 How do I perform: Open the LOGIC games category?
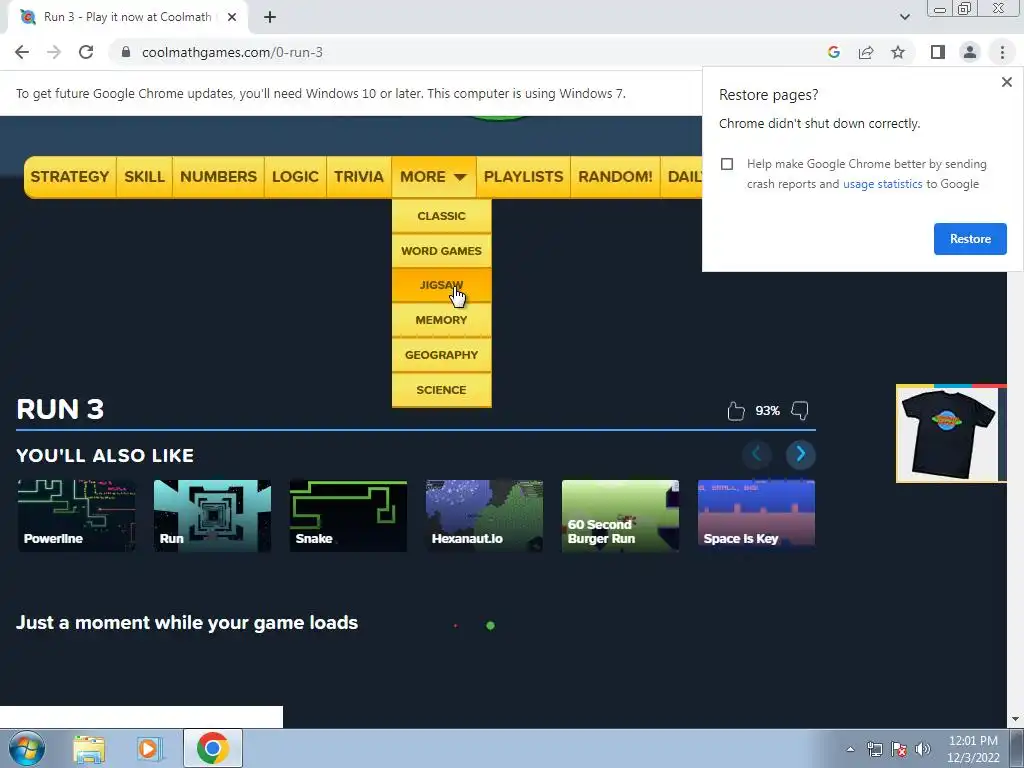coord(295,177)
